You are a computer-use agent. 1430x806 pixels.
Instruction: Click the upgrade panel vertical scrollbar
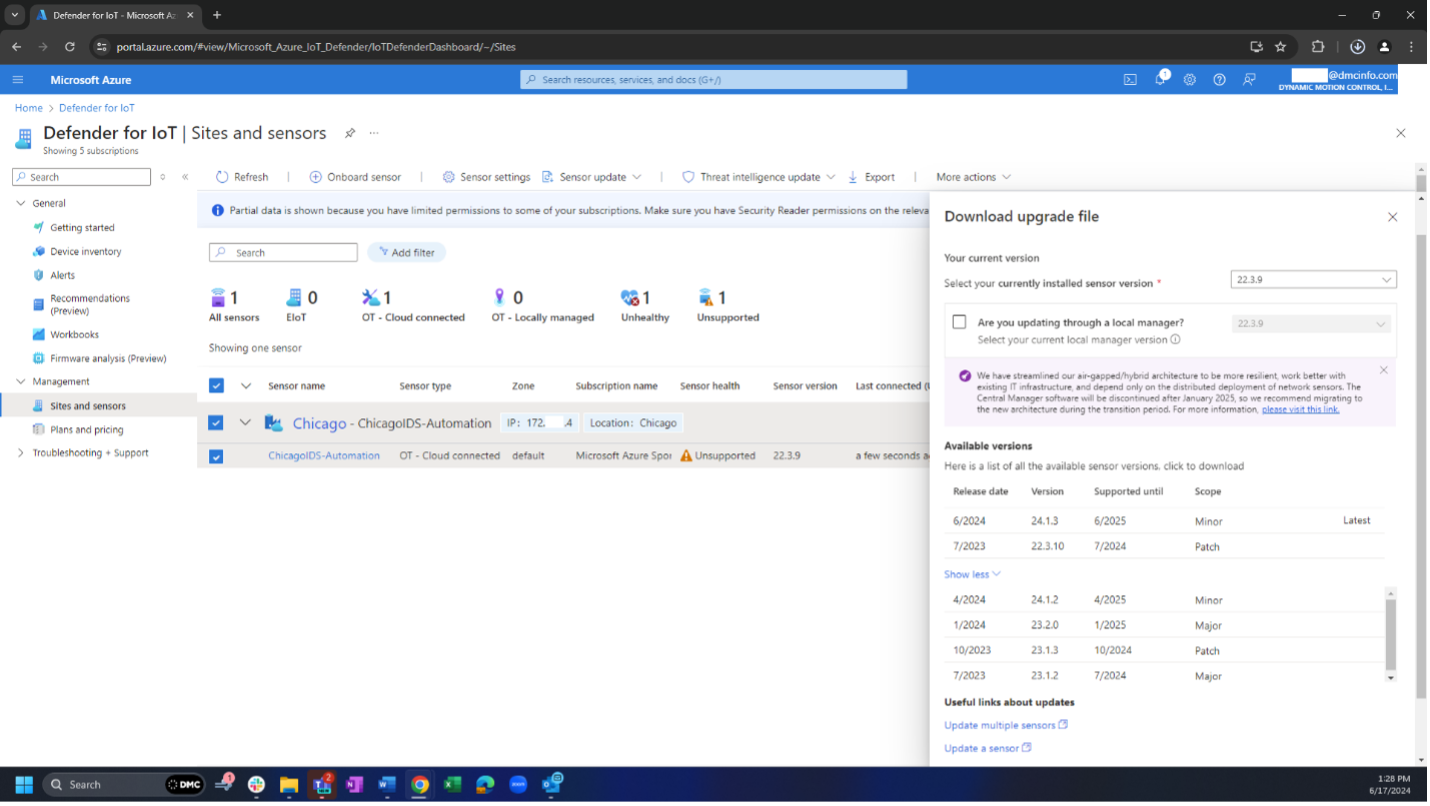point(1421,467)
